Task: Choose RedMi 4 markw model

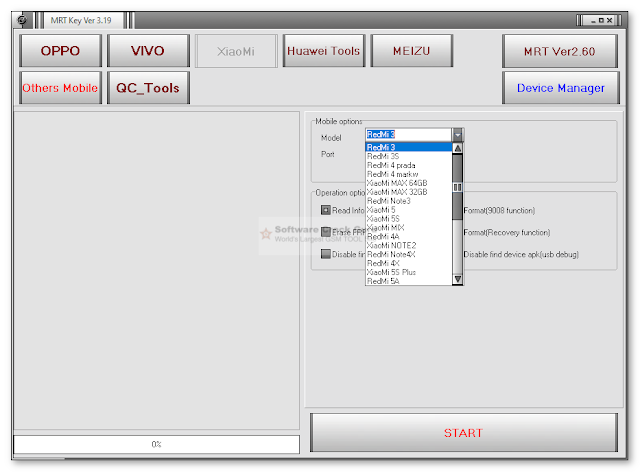Action: point(409,174)
